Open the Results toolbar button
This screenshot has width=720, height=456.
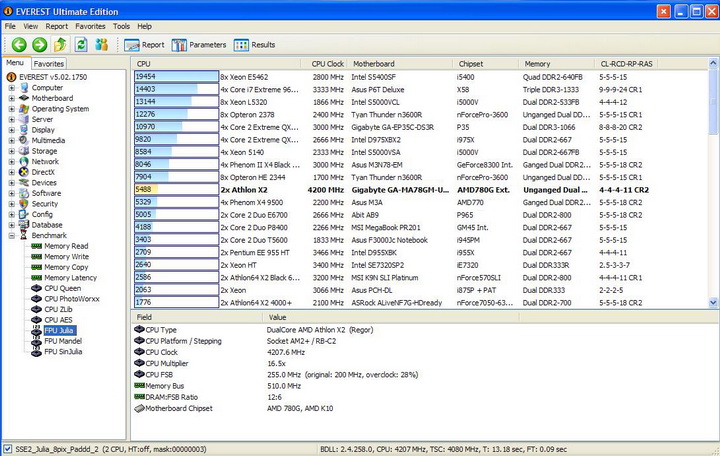[254, 45]
